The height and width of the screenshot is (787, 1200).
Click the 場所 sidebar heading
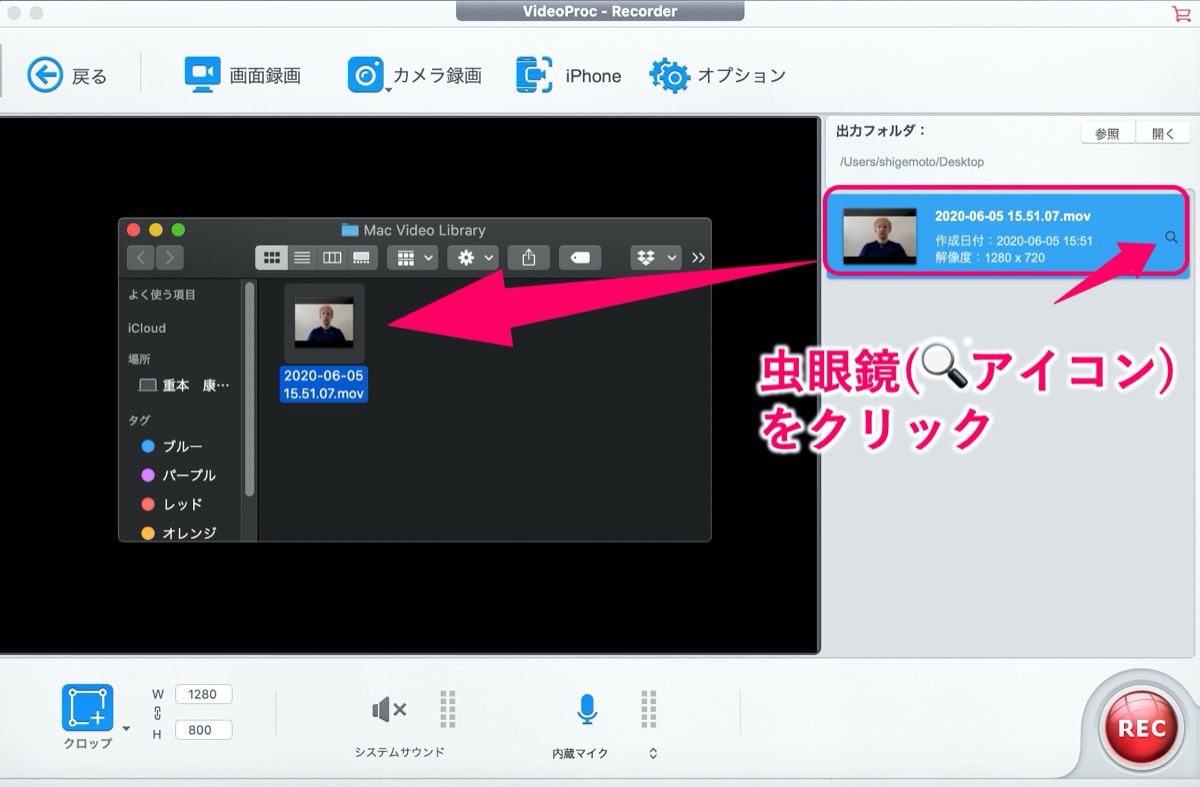tap(139, 358)
